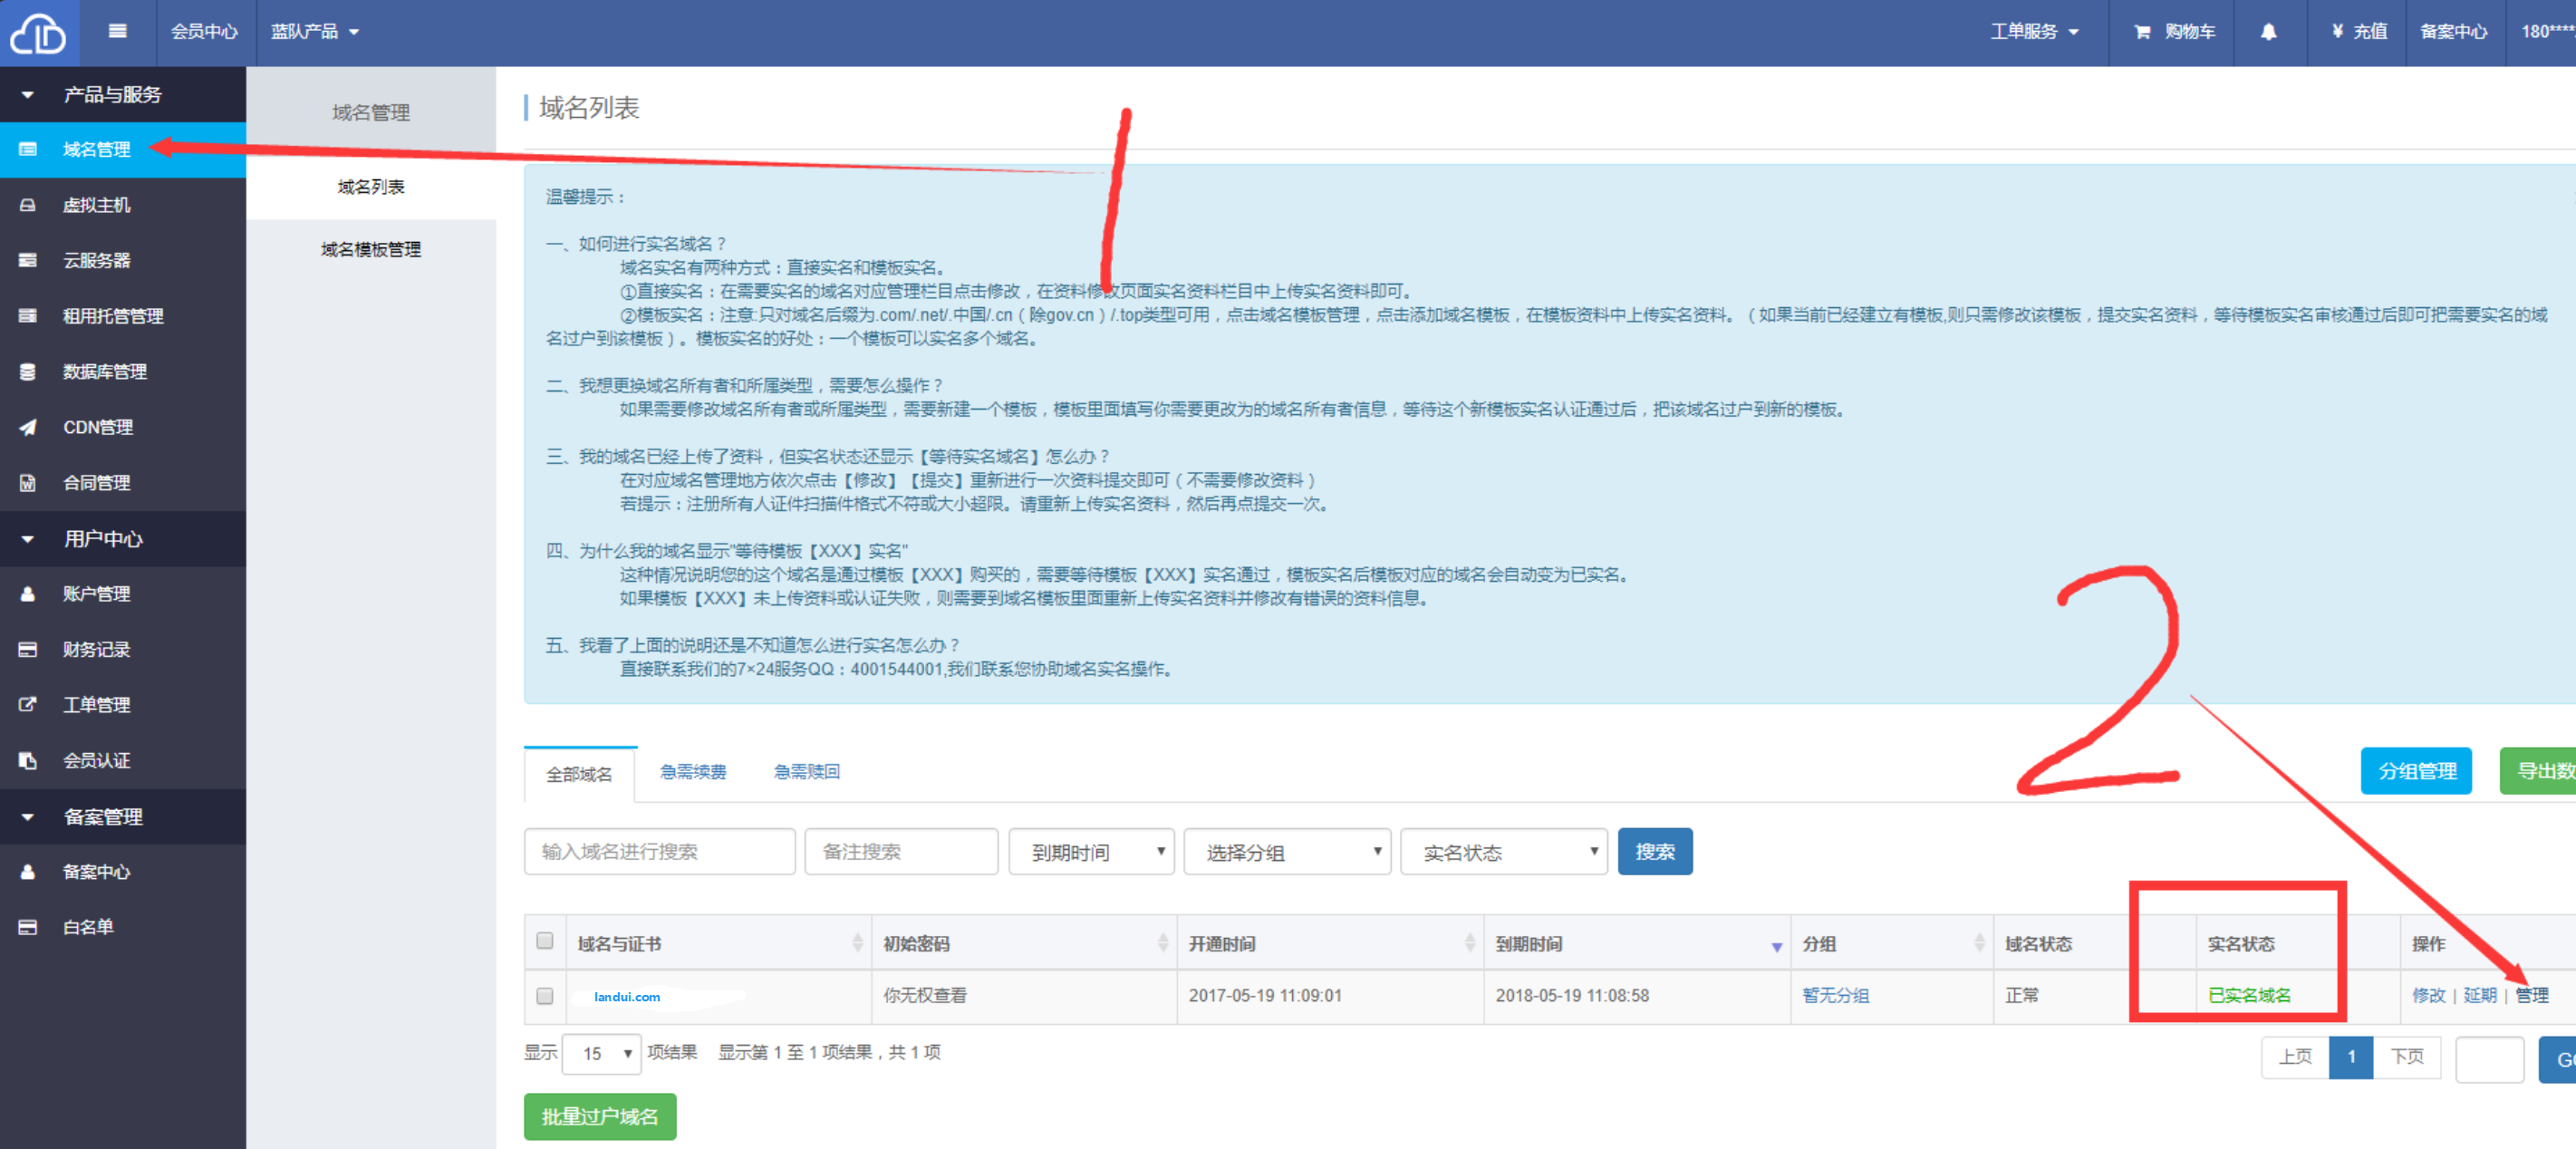Click the cloud logo icon

[x=38, y=33]
